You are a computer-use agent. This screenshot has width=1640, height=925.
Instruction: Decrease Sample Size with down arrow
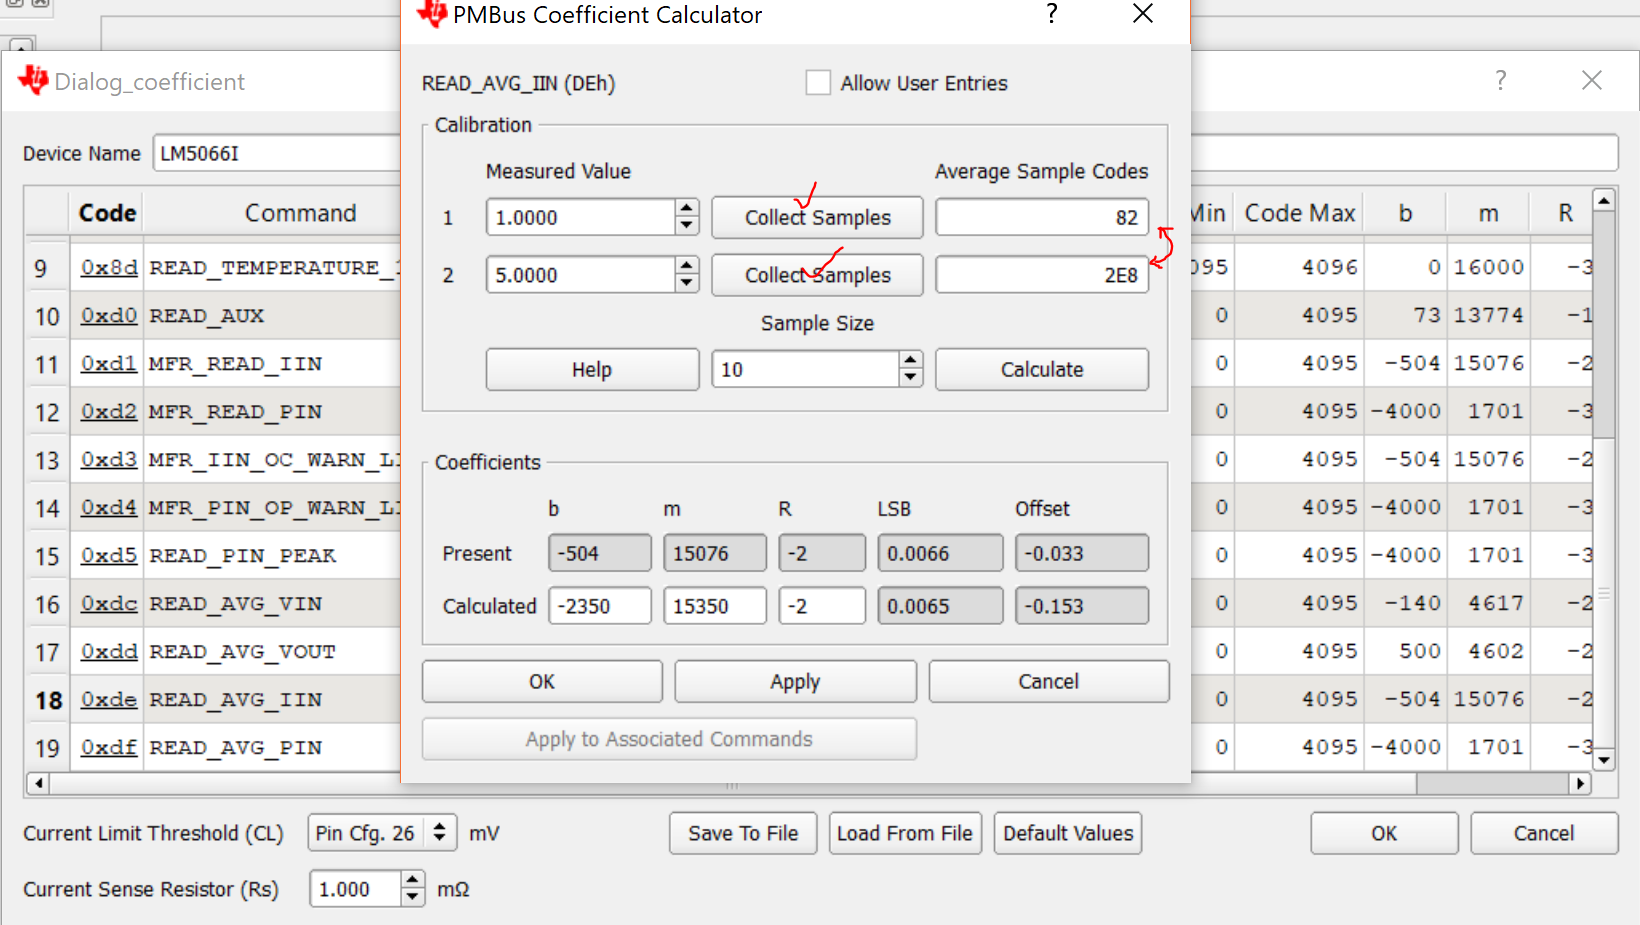pyautogui.click(x=910, y=378)
